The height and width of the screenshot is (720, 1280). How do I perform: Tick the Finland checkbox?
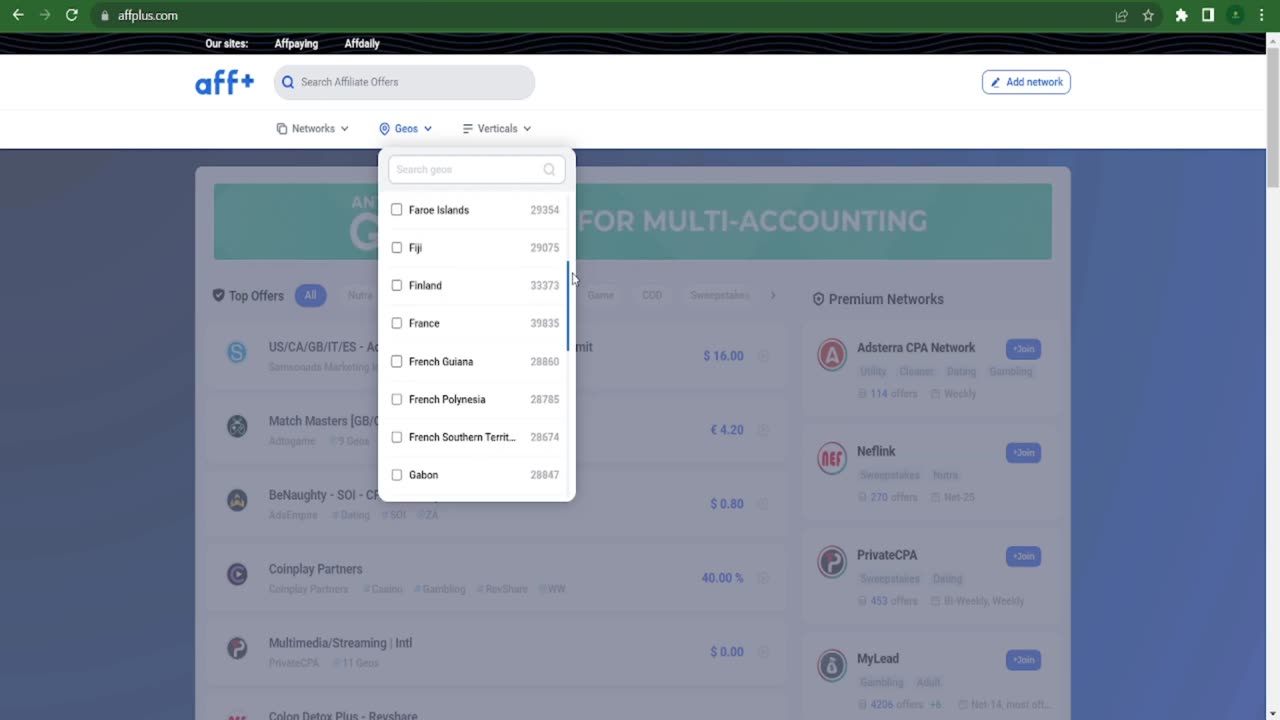point(397,286)
